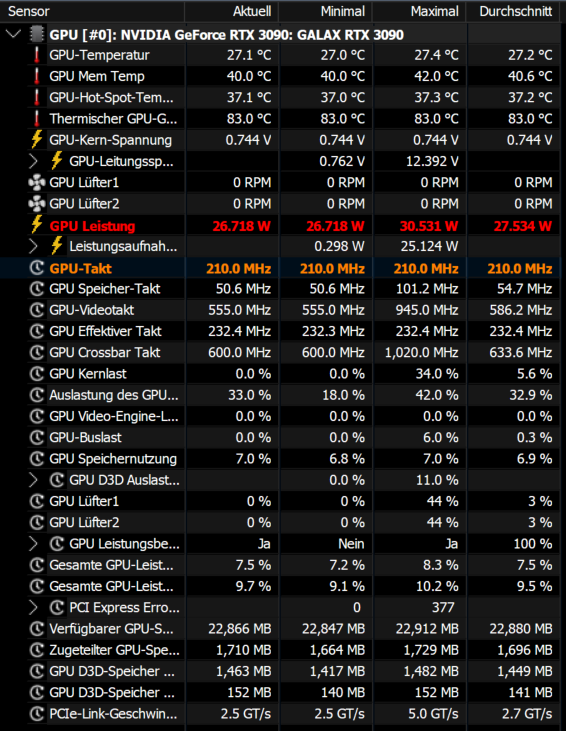The height and width of the screenshot is (731, 566).
Task: Expand the GPU D3D Auslast... row
Action: tap(33, 480)
